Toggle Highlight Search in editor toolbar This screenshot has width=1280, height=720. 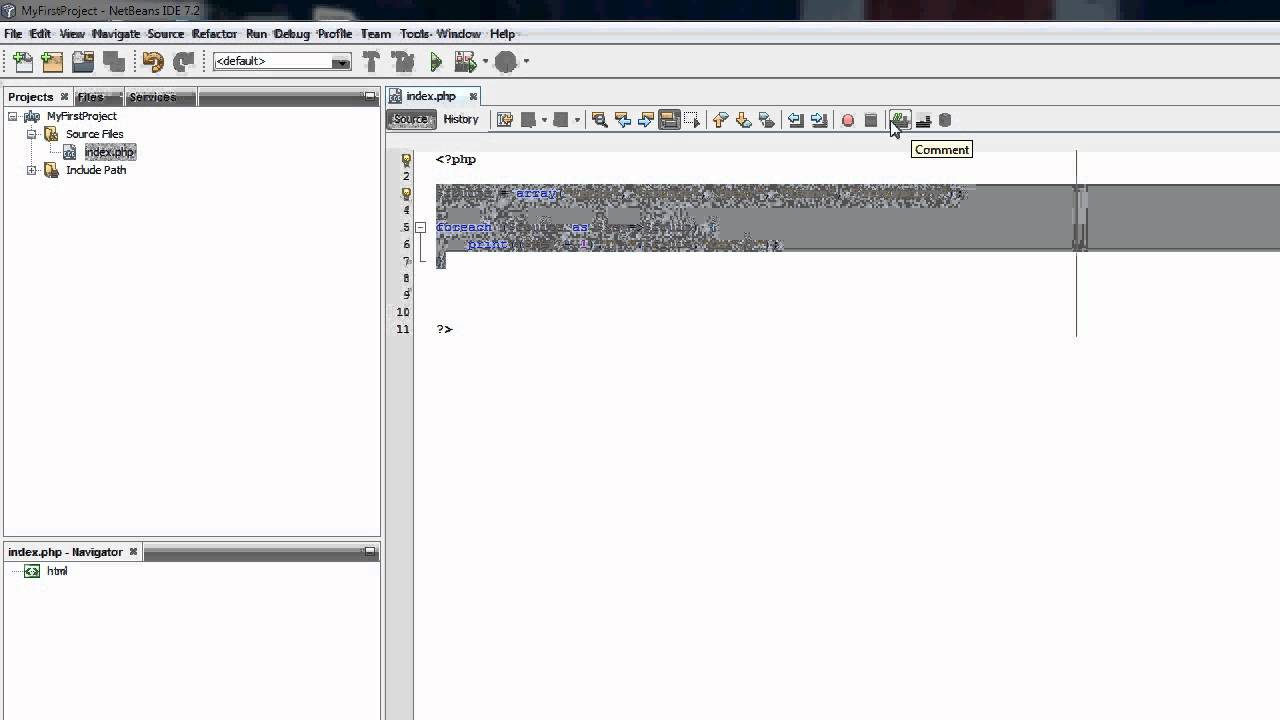coord(669,120)
